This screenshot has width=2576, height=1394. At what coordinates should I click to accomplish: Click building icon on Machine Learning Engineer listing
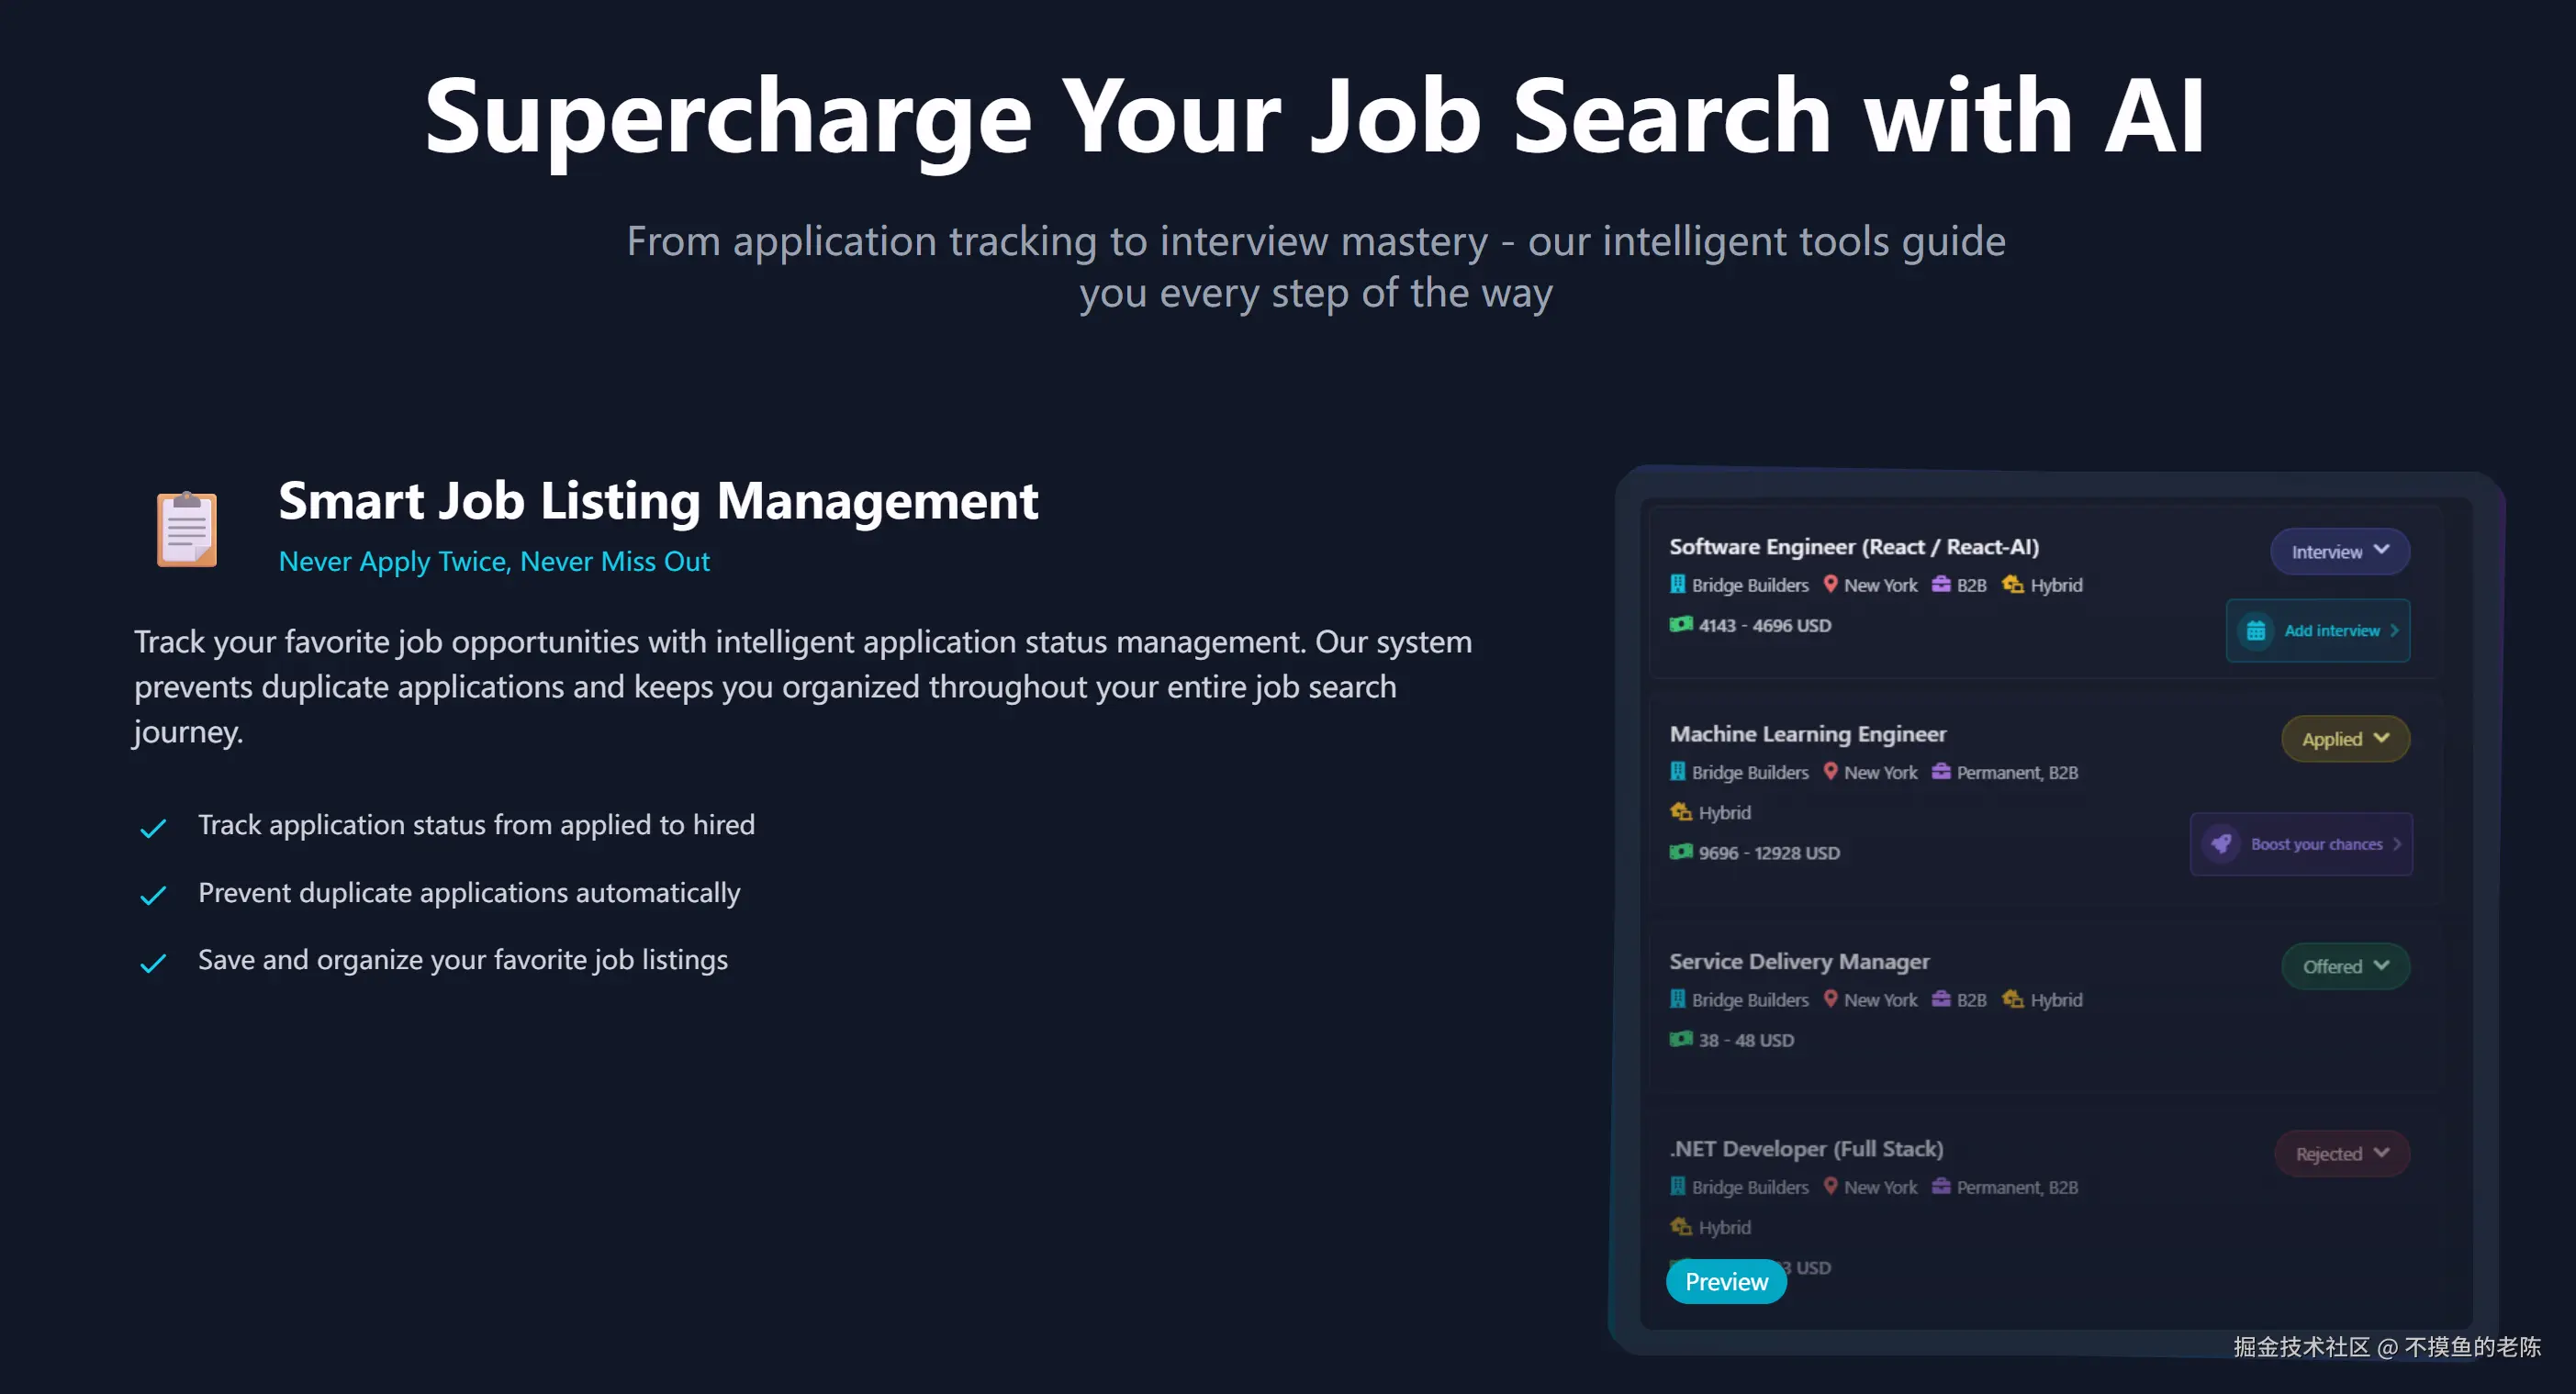click(1678, 772)
